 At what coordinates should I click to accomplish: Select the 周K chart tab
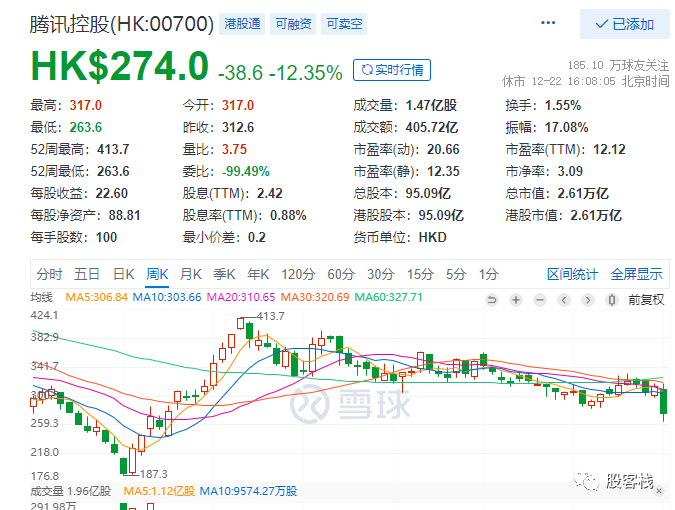click(x=157, y=274)
